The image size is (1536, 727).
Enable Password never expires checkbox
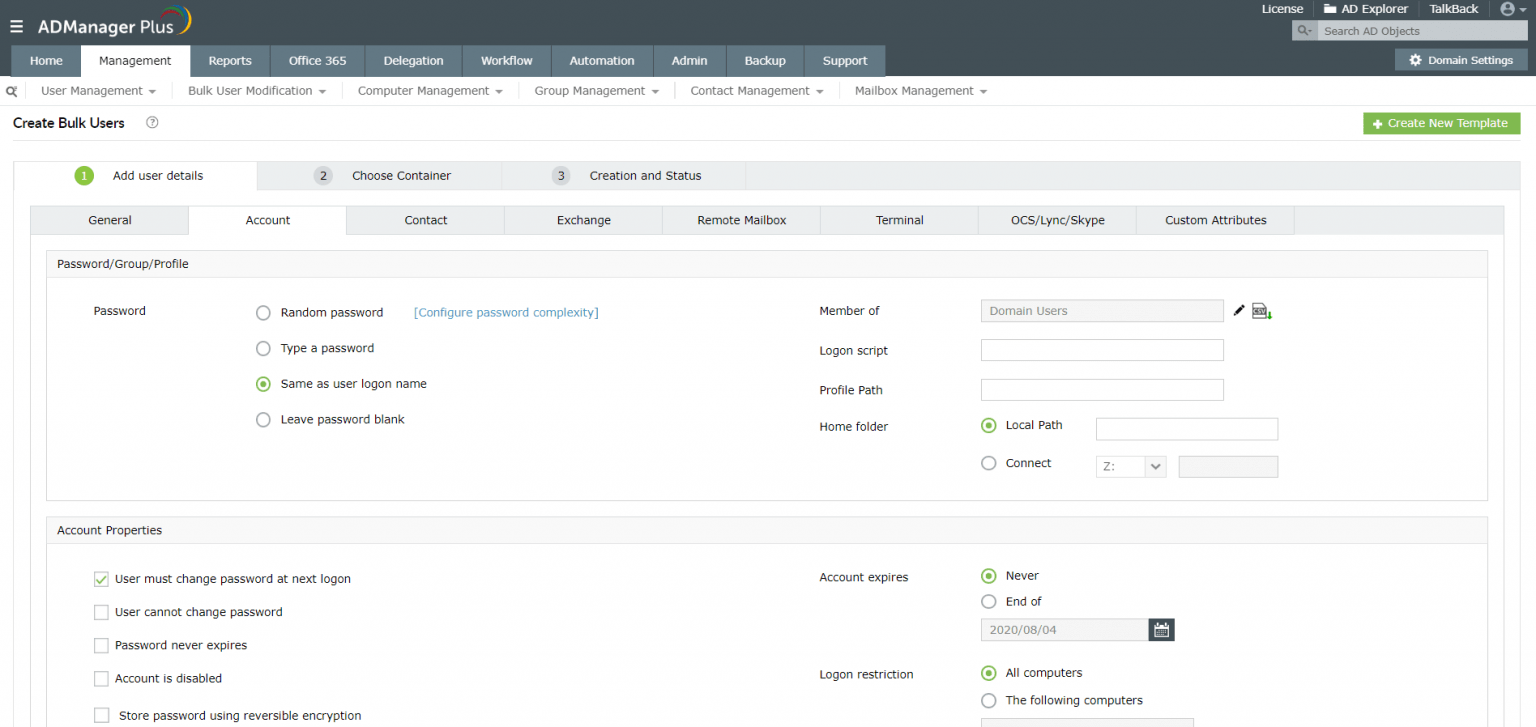pos(101,645)
